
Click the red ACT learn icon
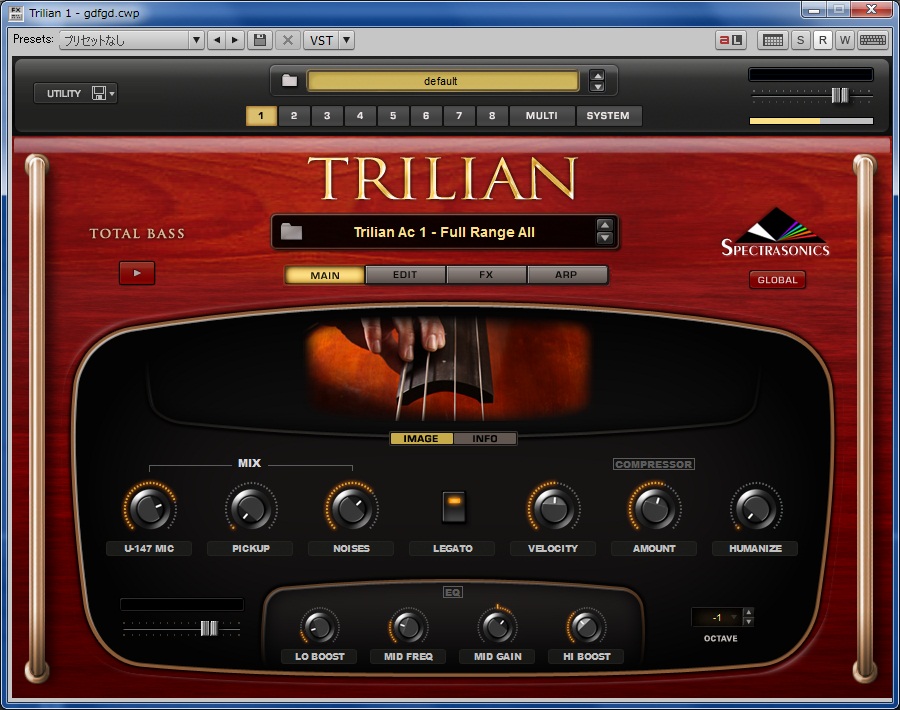tap(731, 40)
